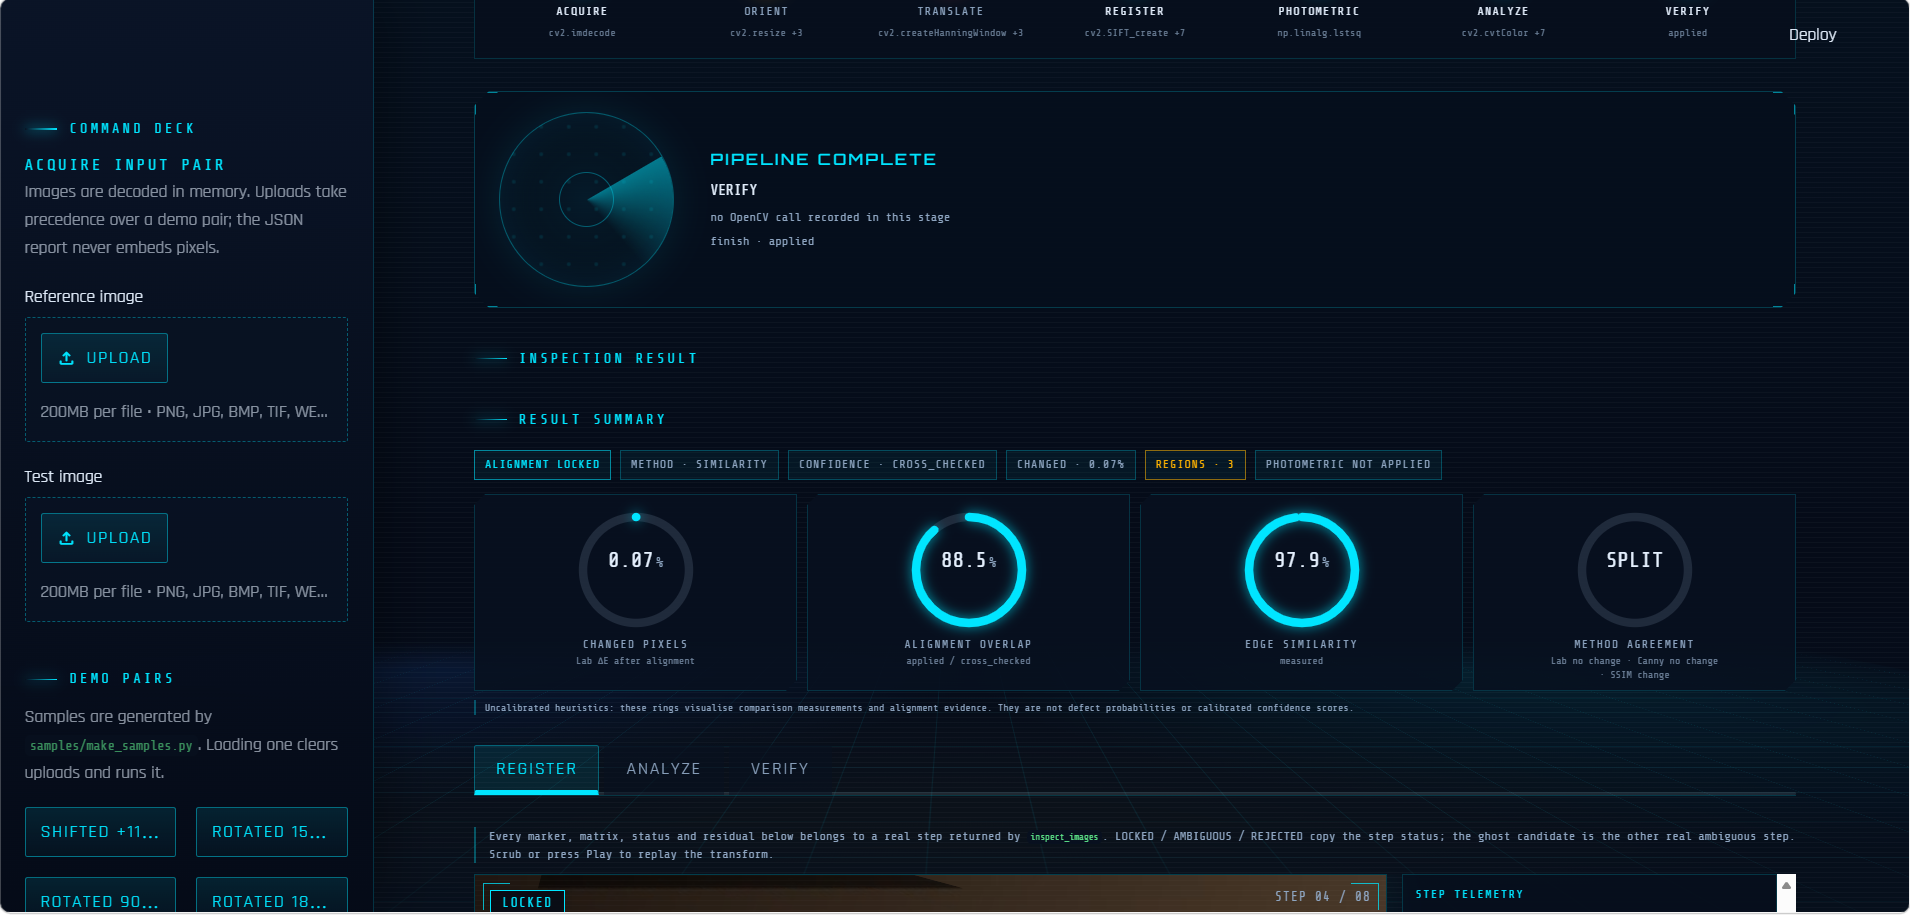The width and height of the screenshot is (1911, 915).
Task: Click the inspect_images code reference
Action: pyautogui.click(x=1064, y=837)
